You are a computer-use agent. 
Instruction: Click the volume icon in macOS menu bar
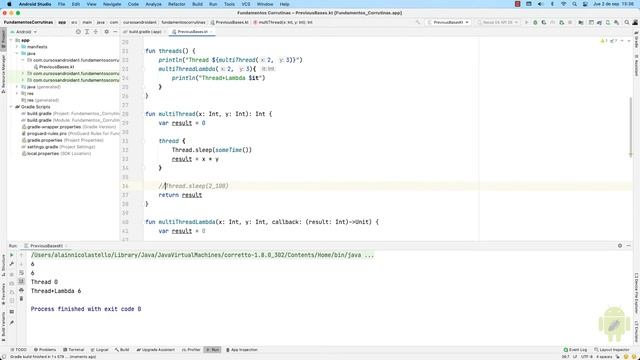tap(540, 4)
